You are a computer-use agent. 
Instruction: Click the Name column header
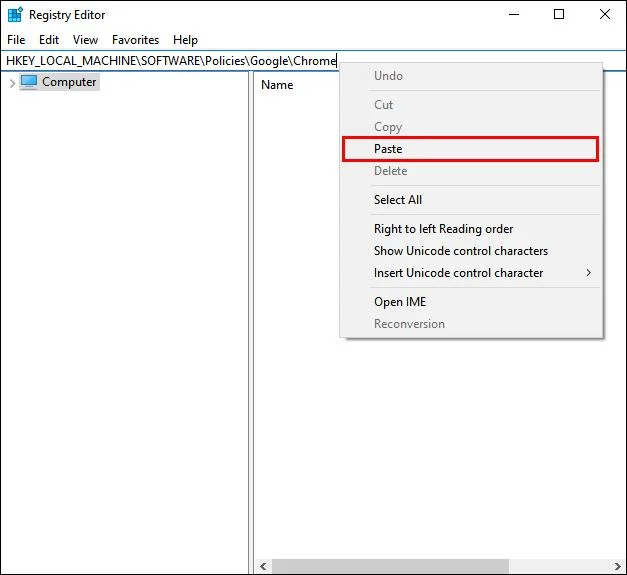click(277, 85)
